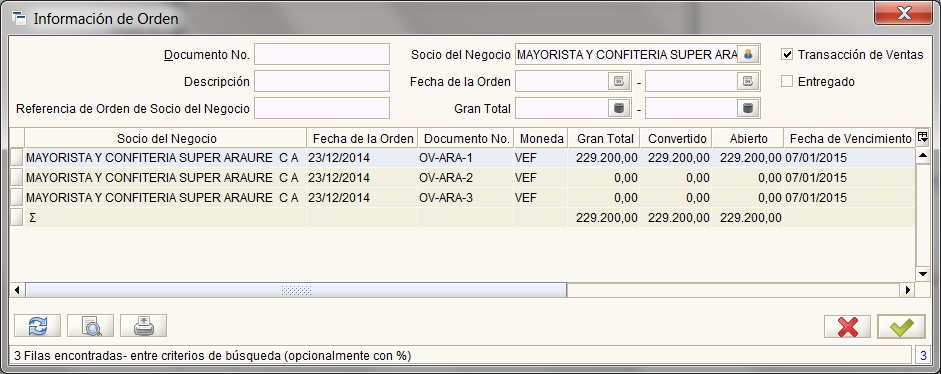Open calendar for end Fecha de la Orden
This screenshot has height=374, width=941.
748,81
